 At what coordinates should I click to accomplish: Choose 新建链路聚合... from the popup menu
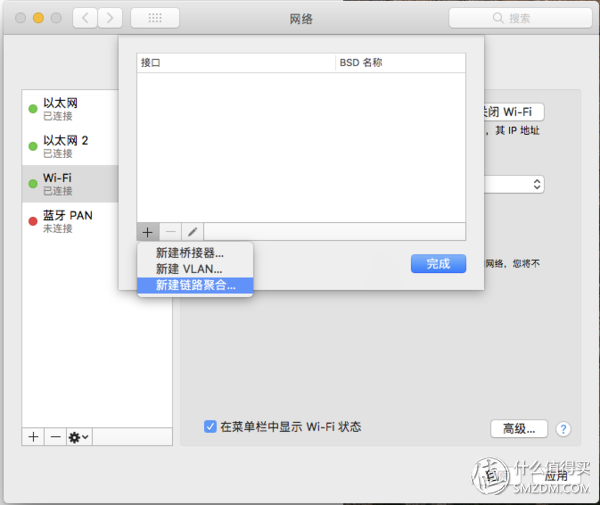click(x=195, y=285)
